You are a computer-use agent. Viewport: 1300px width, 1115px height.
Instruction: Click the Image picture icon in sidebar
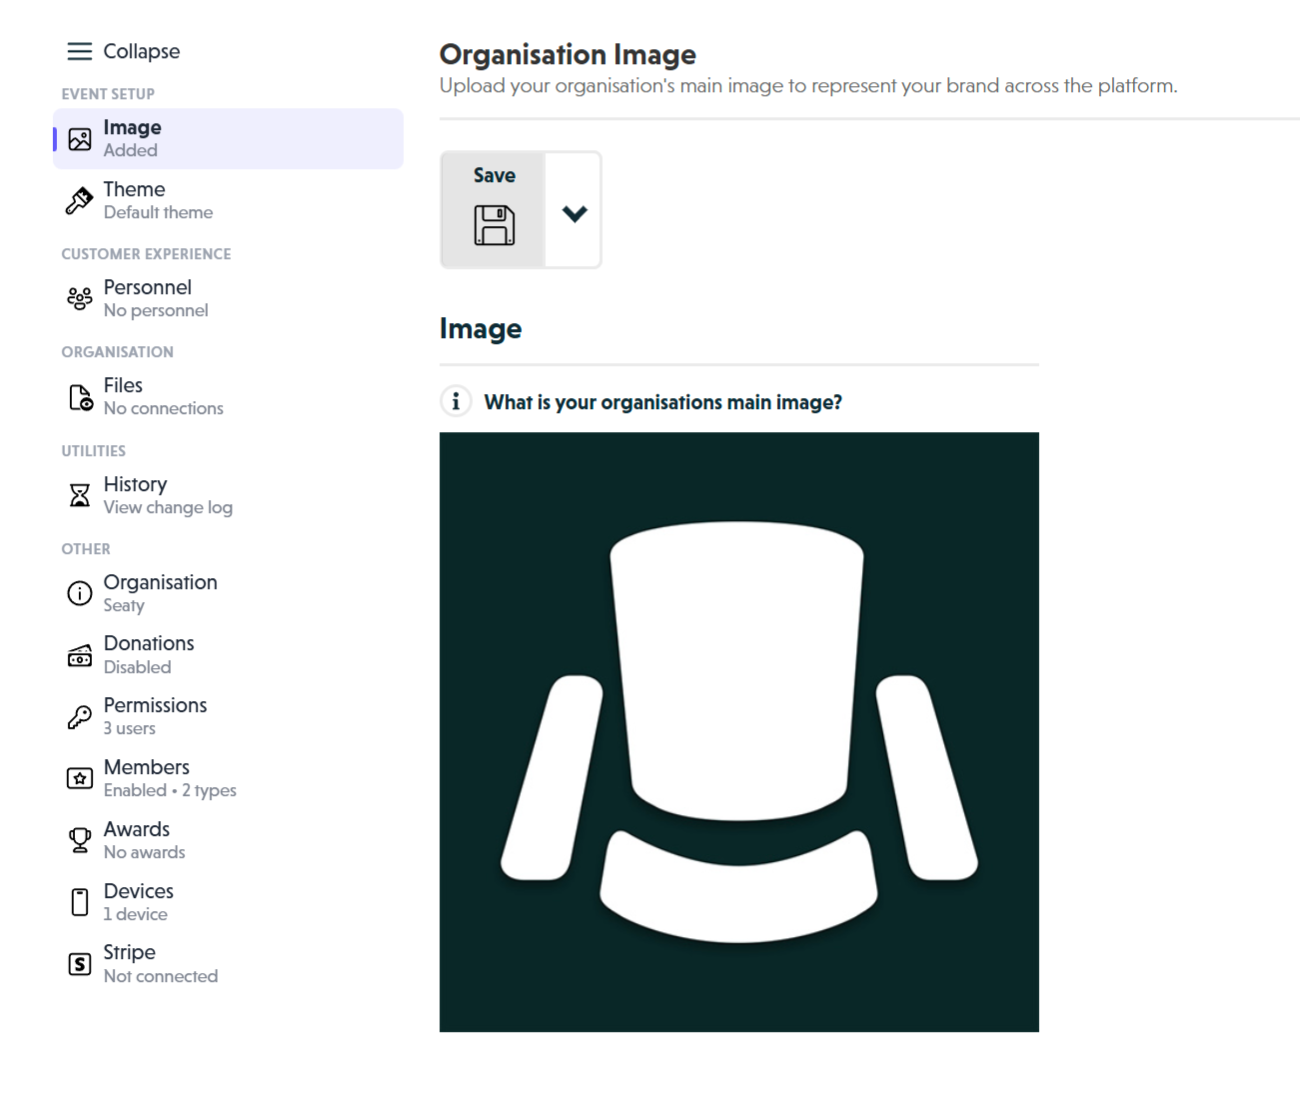(80, 139)
